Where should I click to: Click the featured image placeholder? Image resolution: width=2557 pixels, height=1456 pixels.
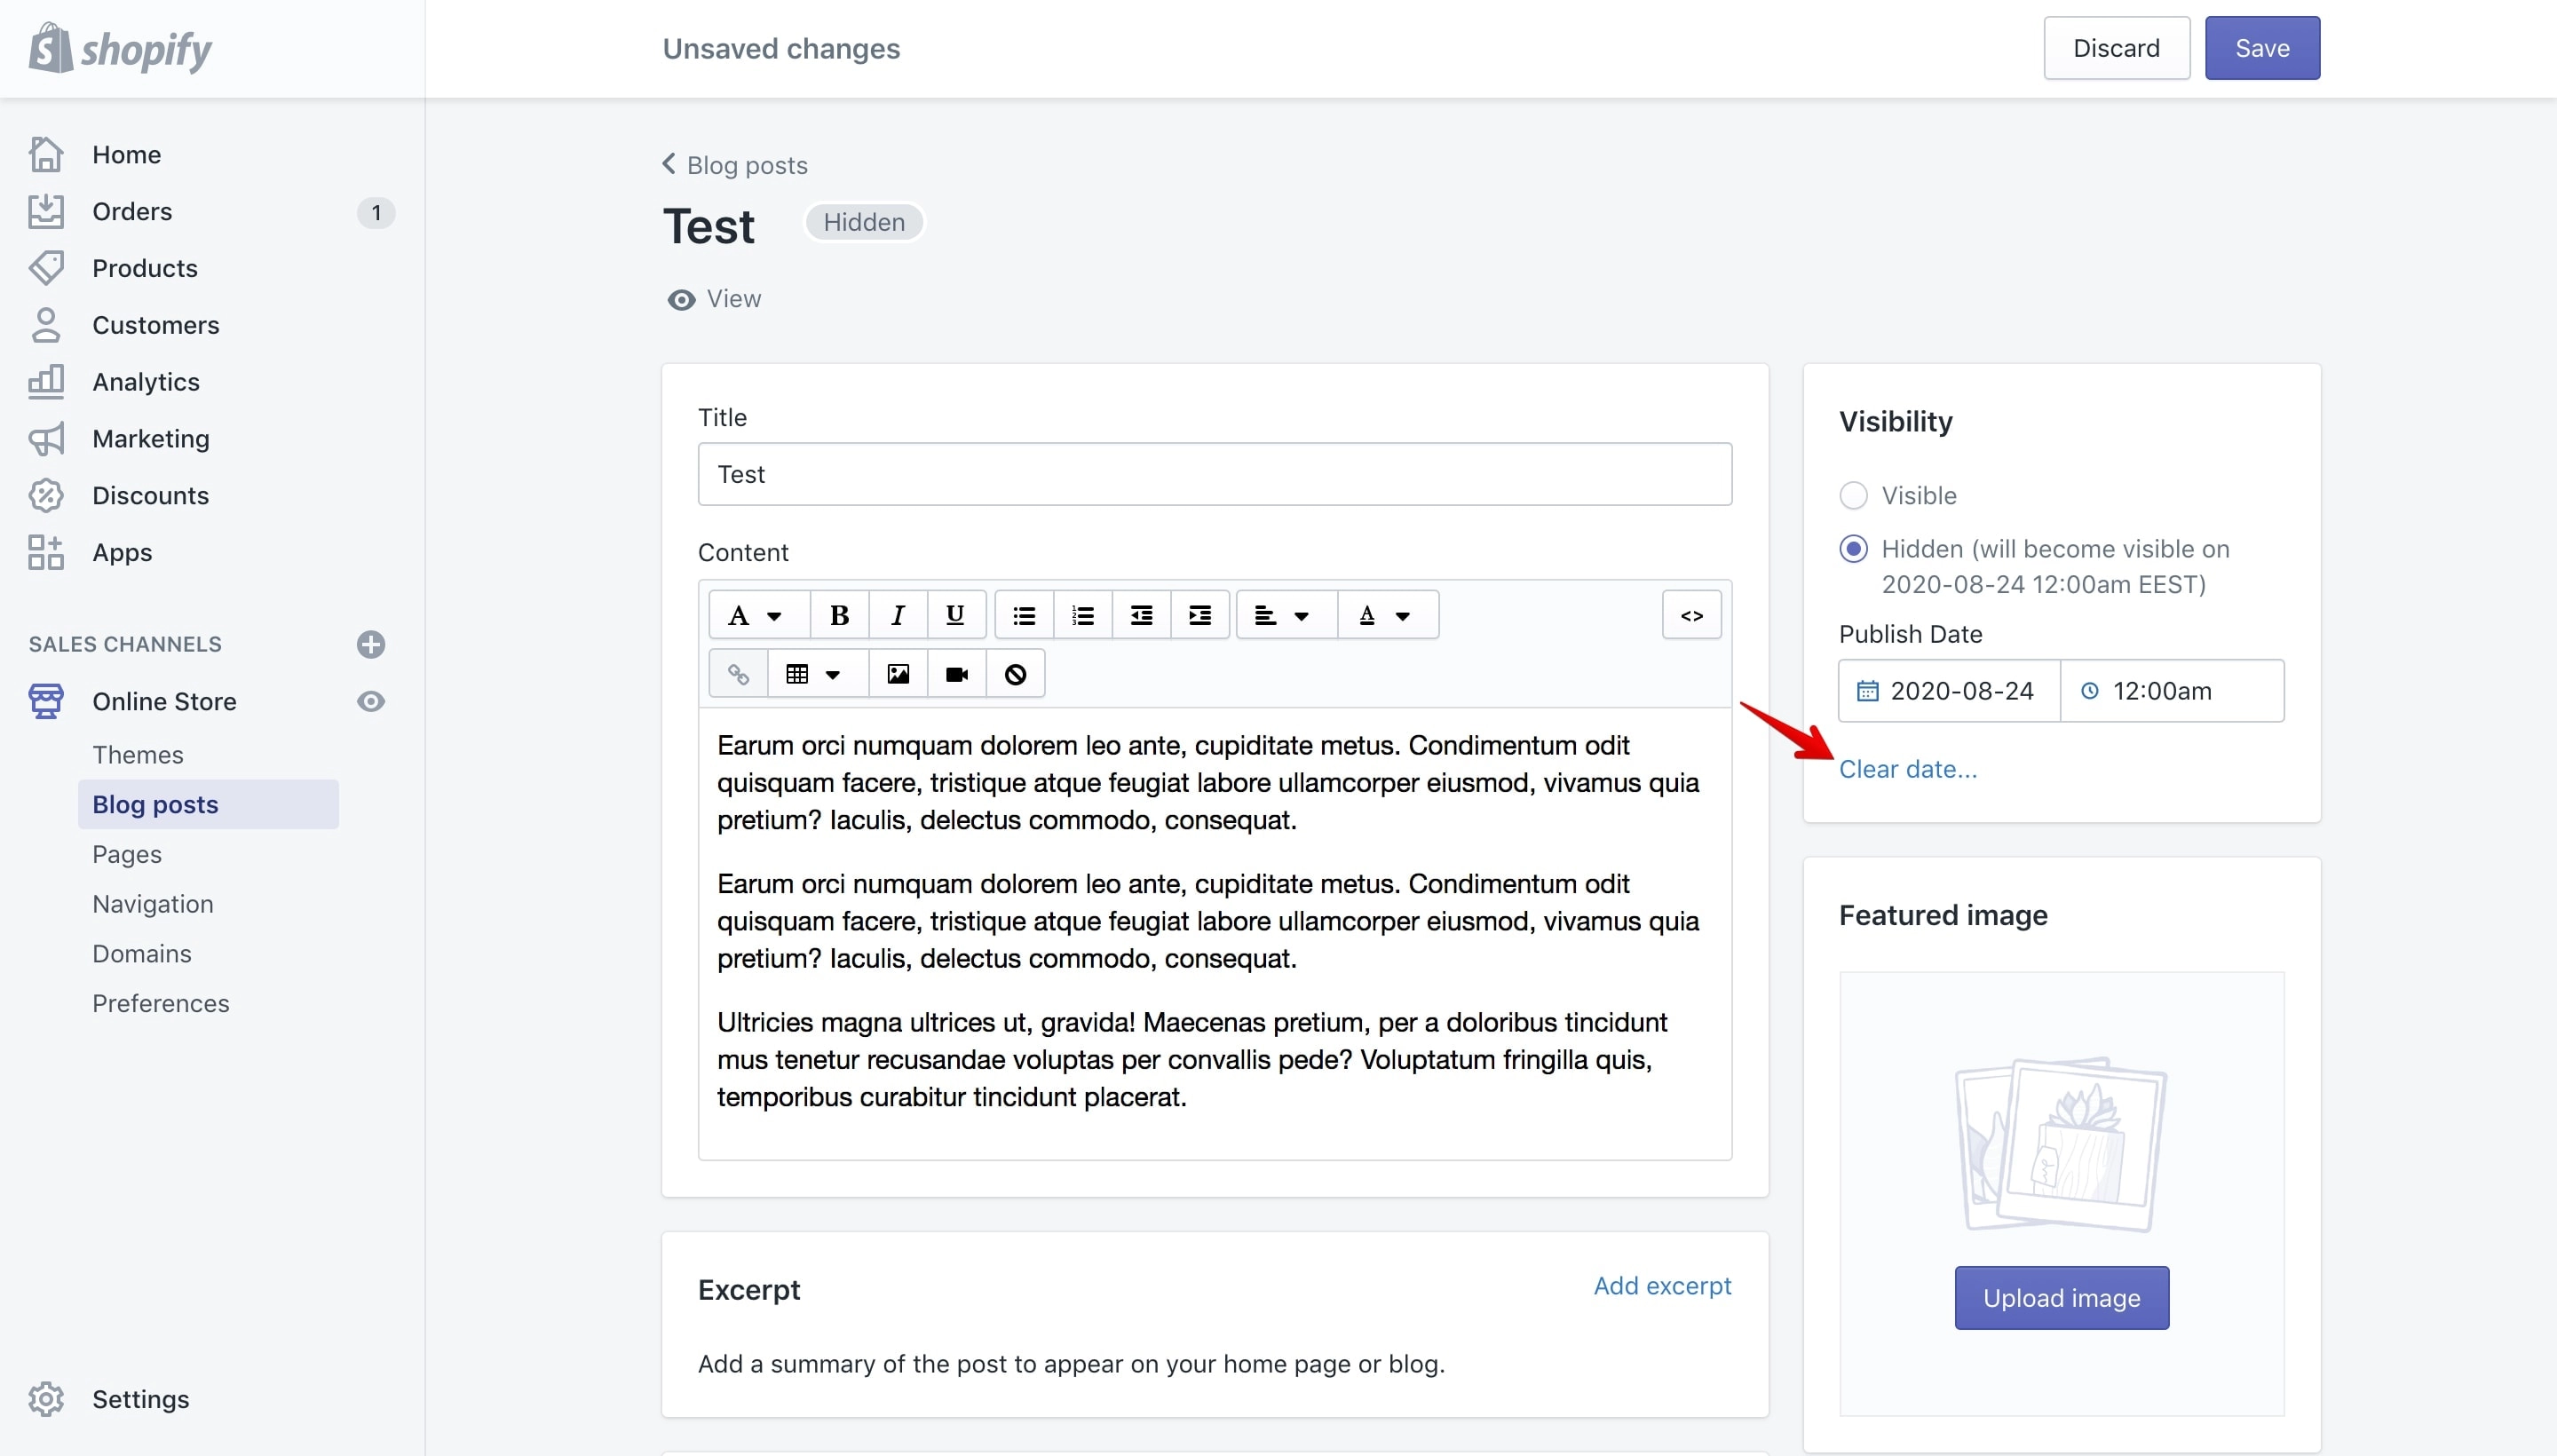(2061, 1145)
